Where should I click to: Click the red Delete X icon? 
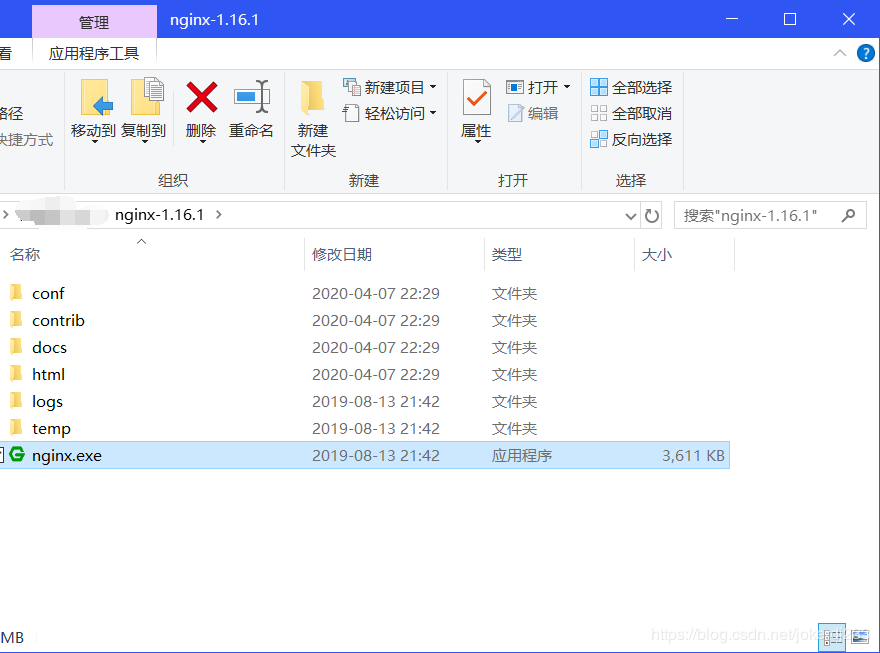201,97
